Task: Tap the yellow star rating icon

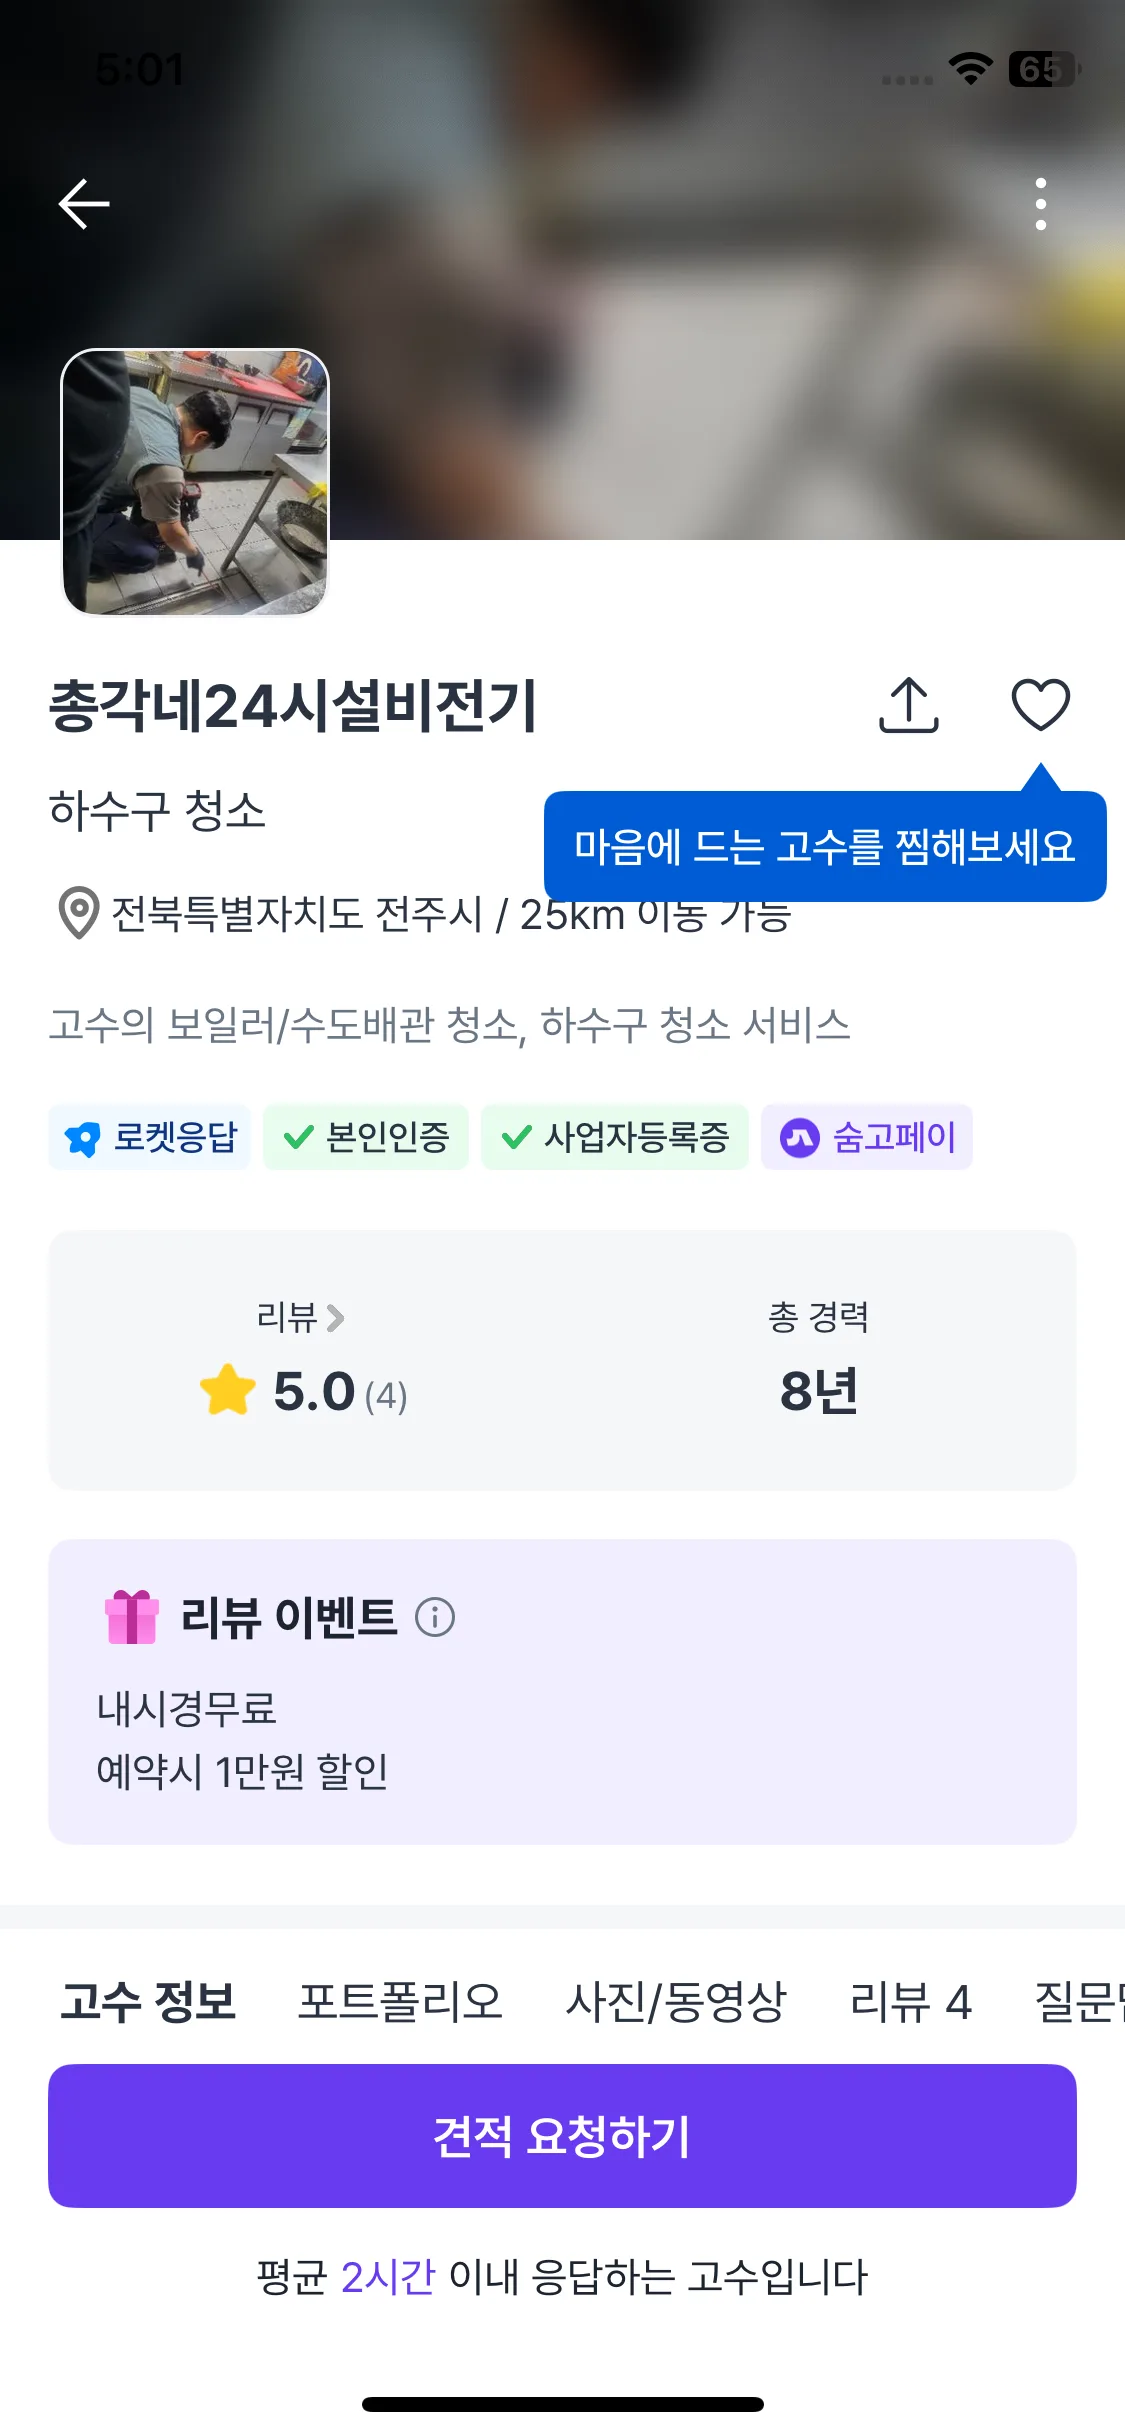Action: pos(228,1391)
